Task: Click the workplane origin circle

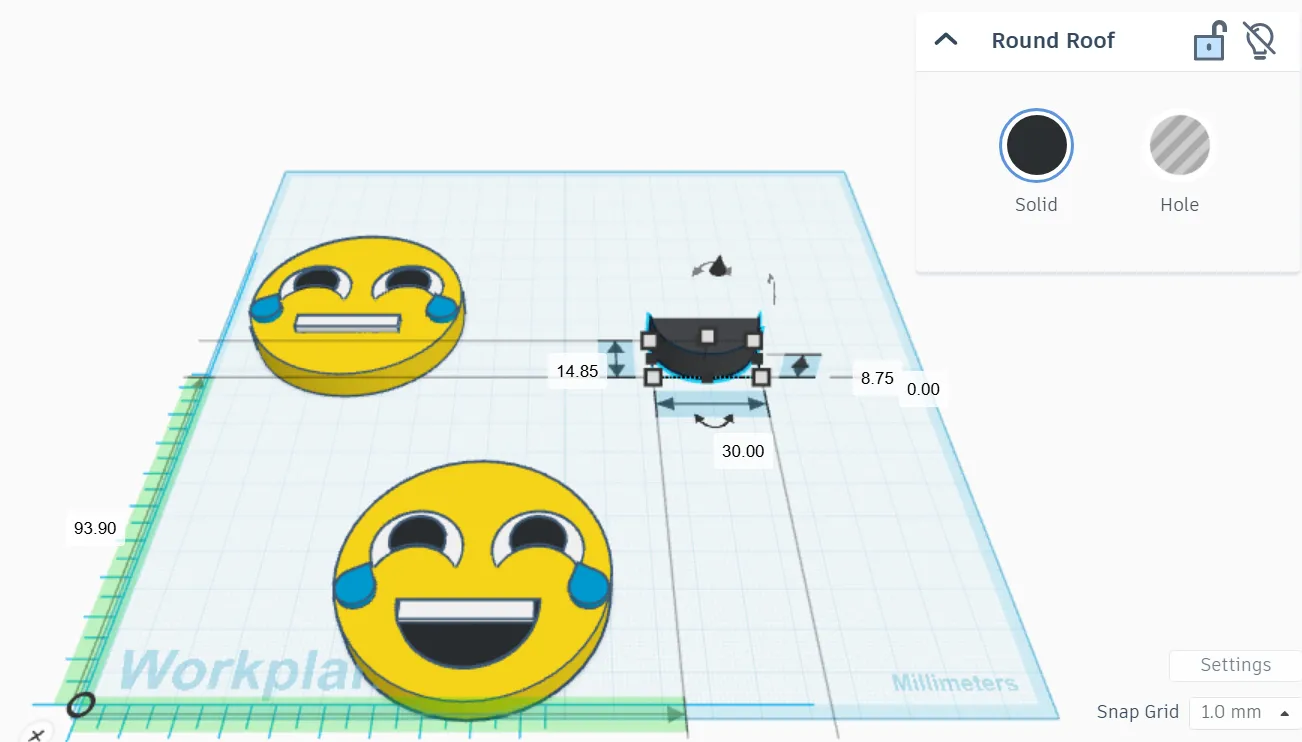Action: tap(81, 705)
